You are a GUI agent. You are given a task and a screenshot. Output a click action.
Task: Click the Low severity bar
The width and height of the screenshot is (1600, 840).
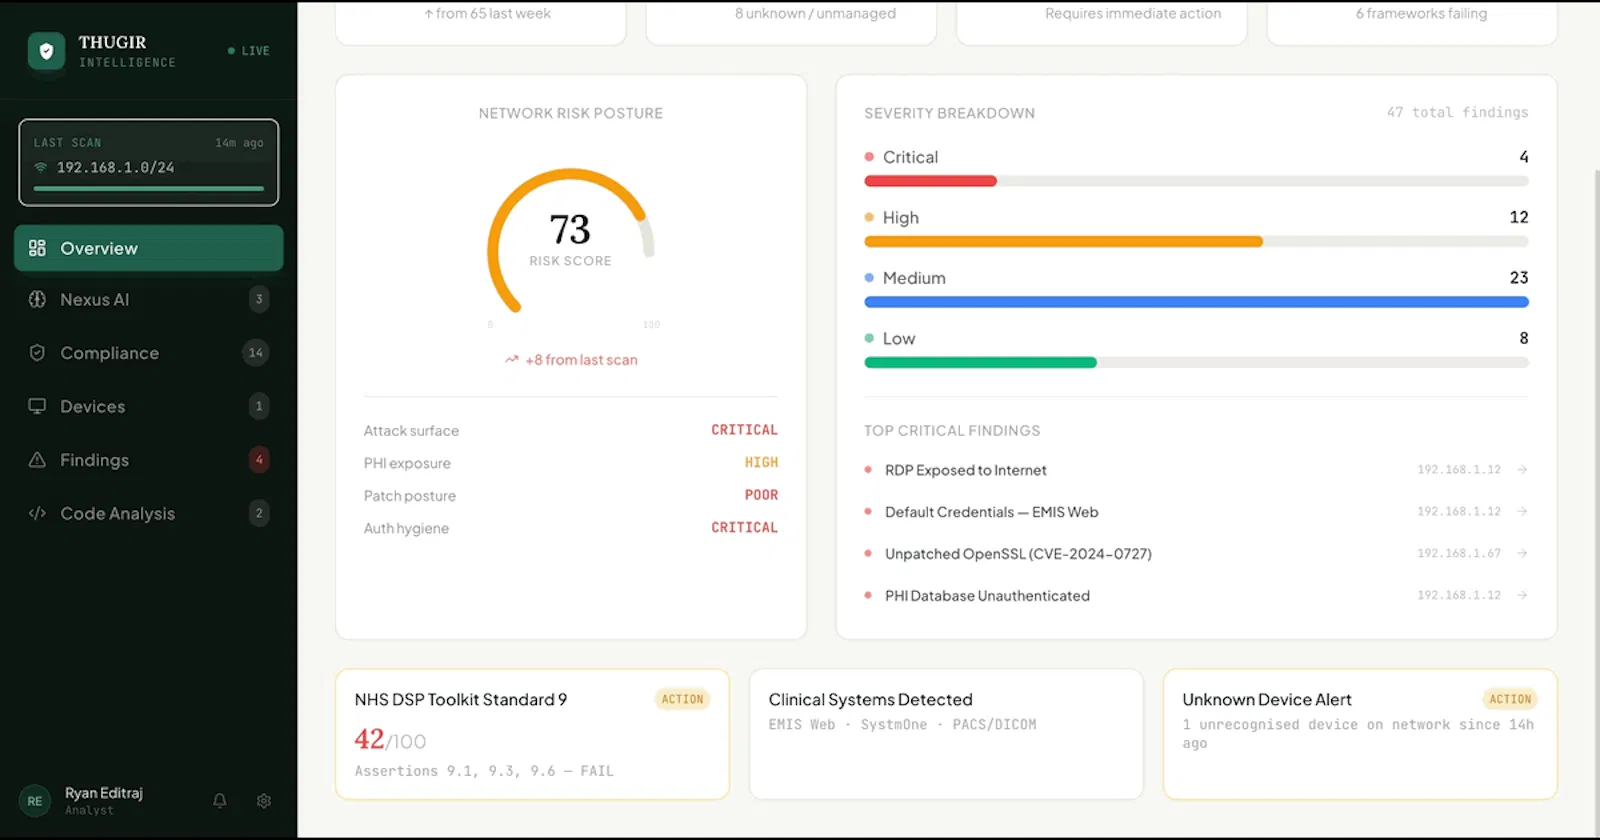1196,362
